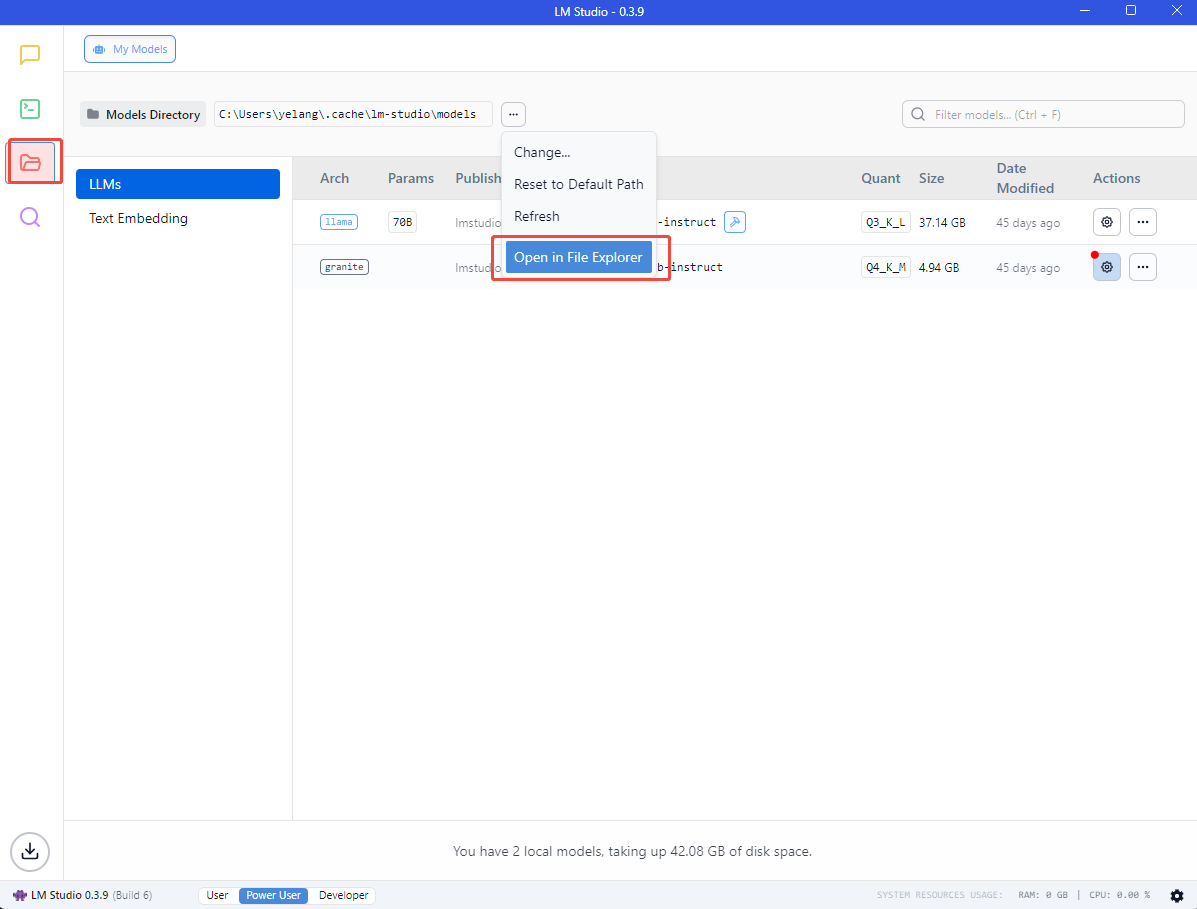
Task: Open the Discover magnifier sidebar icon
Action: point(30,217)
